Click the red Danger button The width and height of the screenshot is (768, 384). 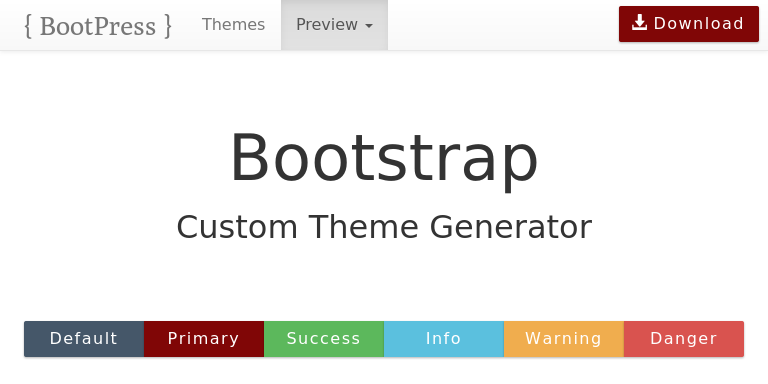coord(684,339)
